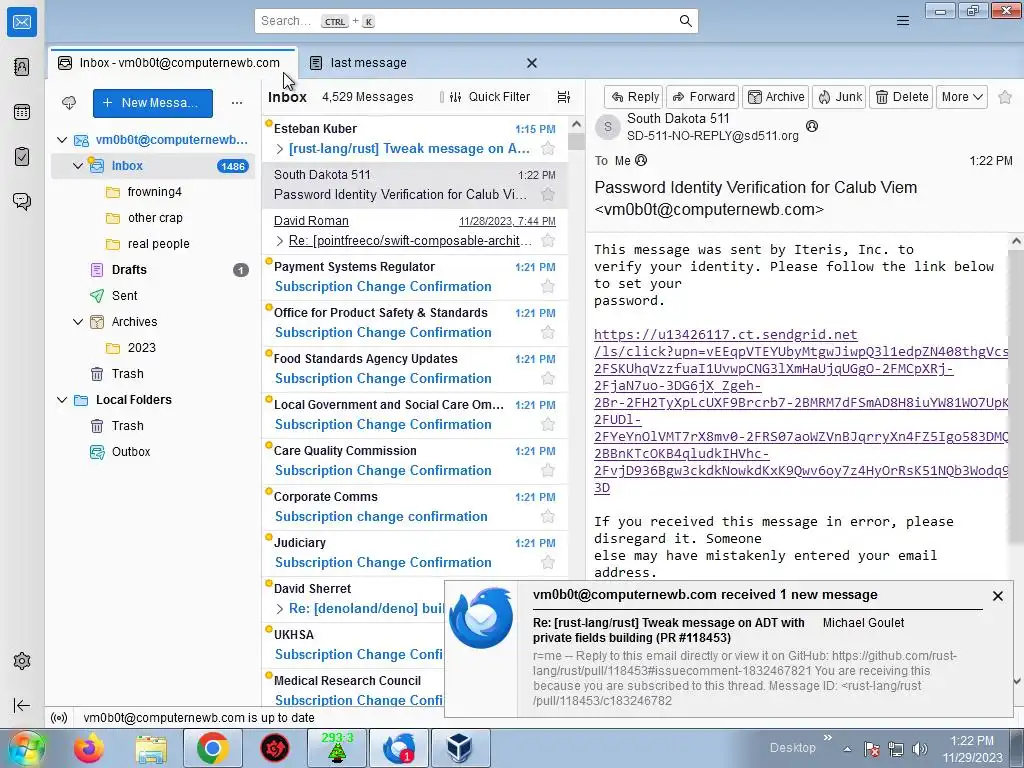Star the Food Standards Agency message

click(x=548, y=378)
